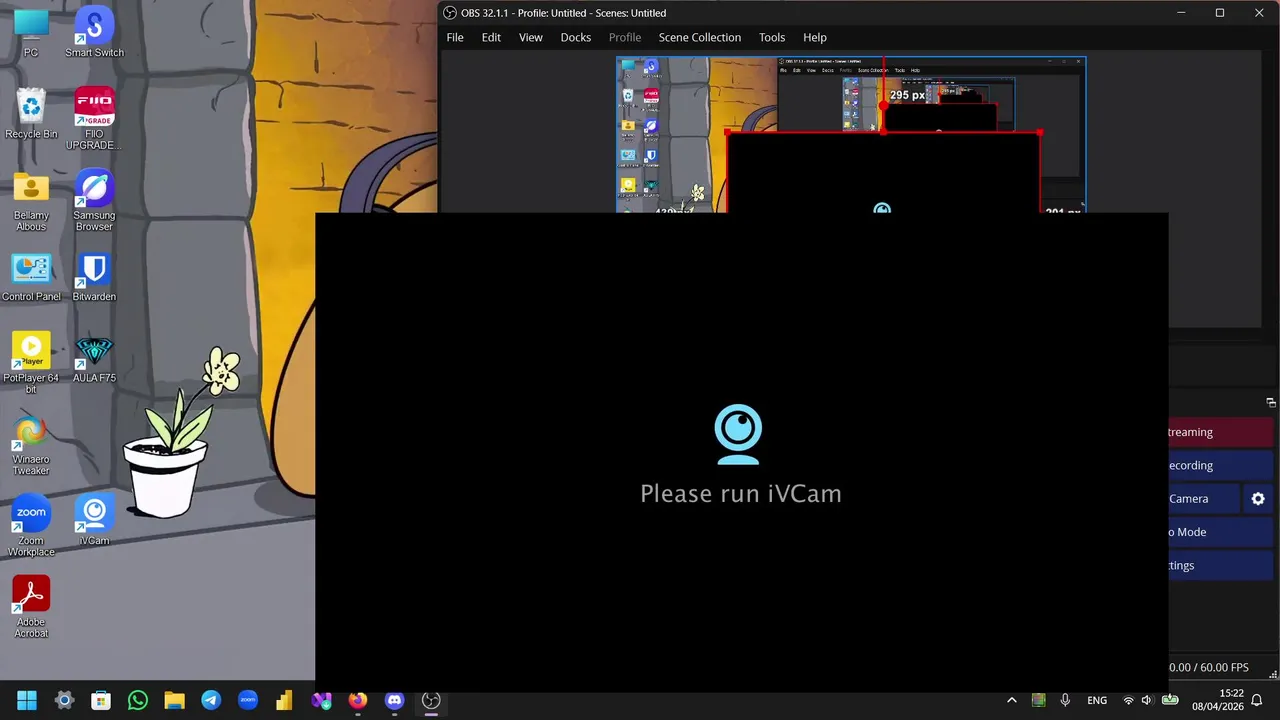
Task: Open the Scene Collection menu
Action: pos(700,37)
